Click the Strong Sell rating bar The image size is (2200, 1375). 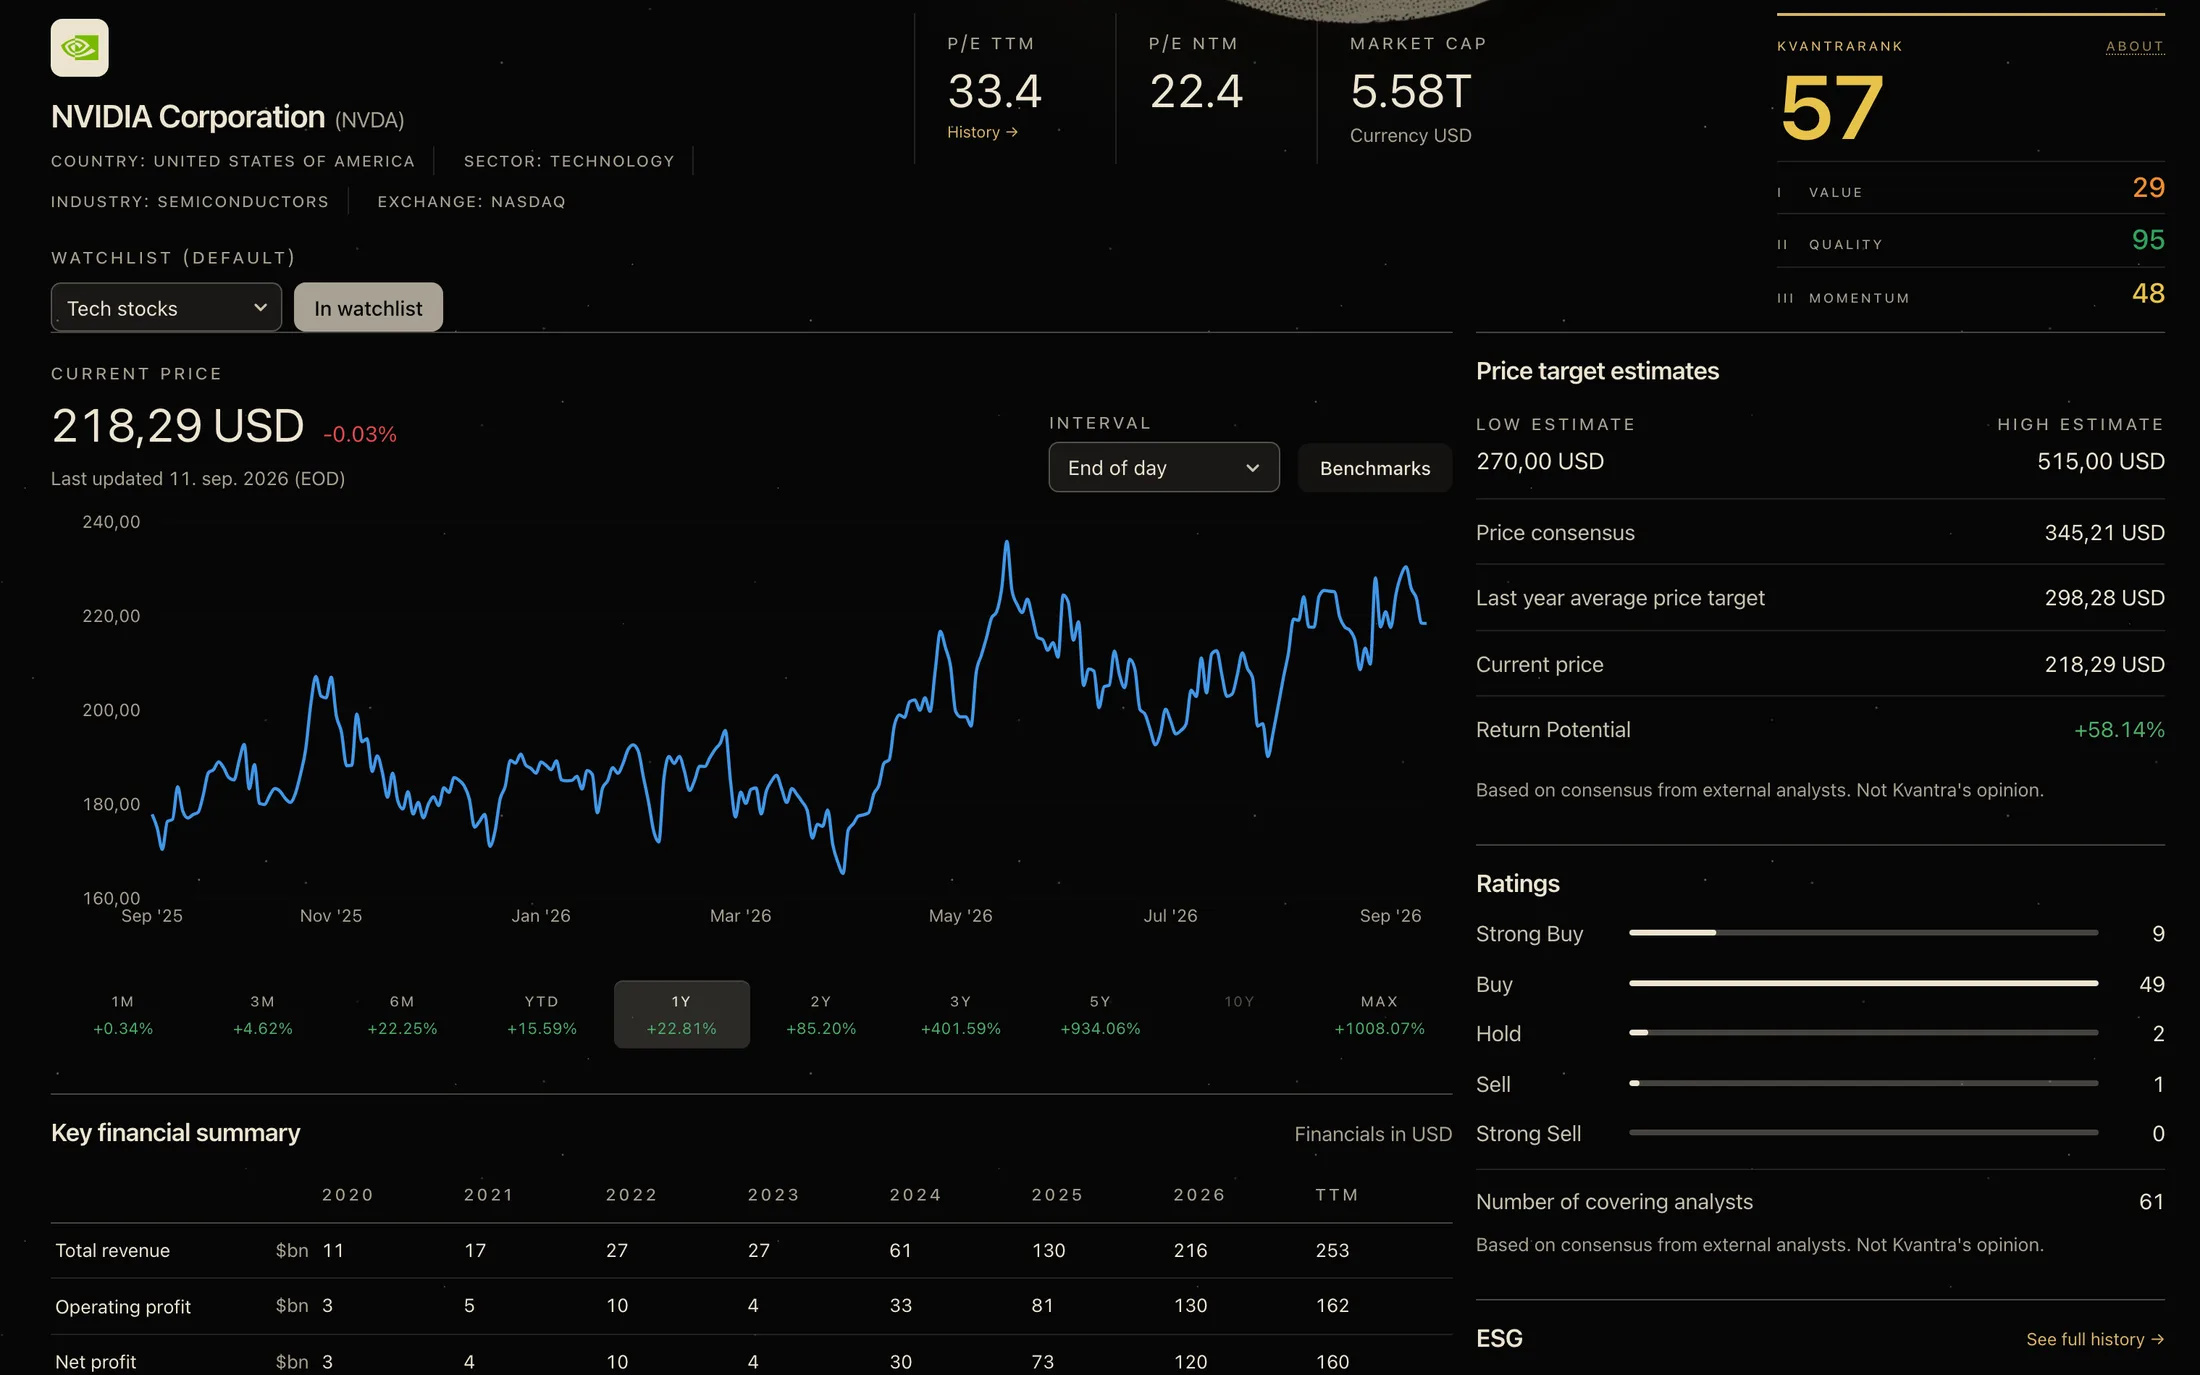point(1863,1133)
